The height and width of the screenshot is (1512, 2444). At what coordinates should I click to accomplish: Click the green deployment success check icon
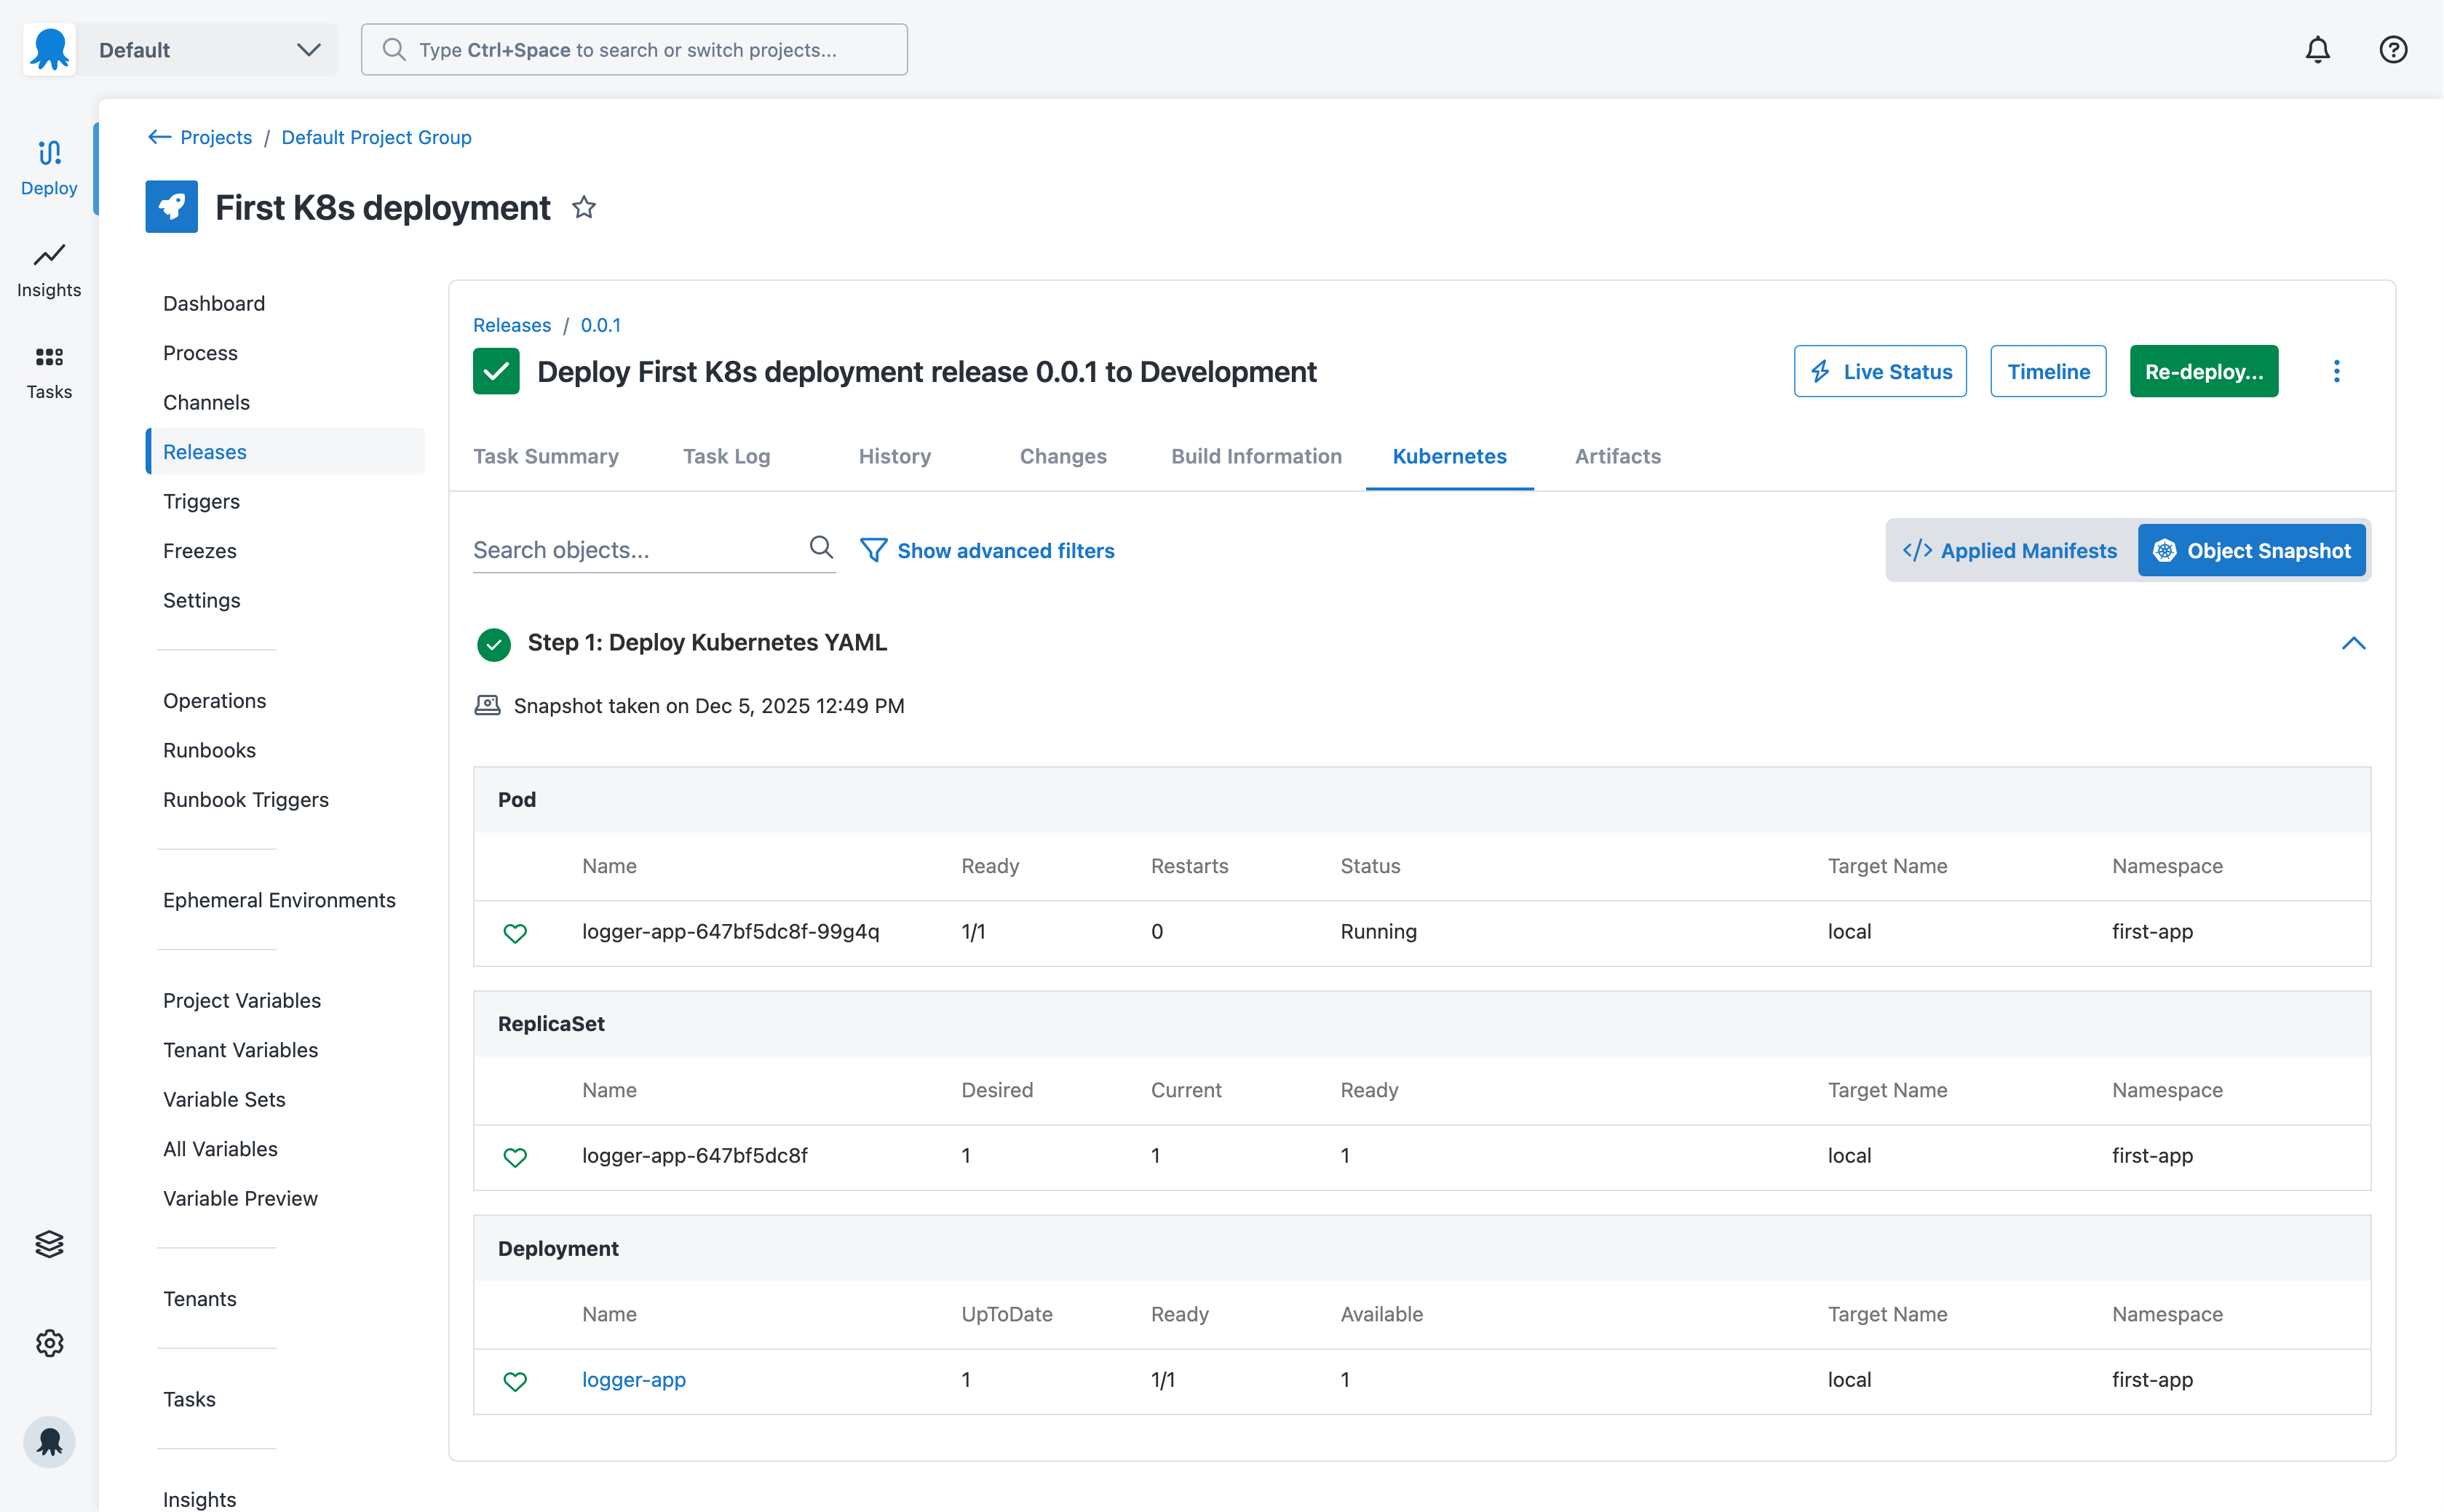(x=496, y=371)
